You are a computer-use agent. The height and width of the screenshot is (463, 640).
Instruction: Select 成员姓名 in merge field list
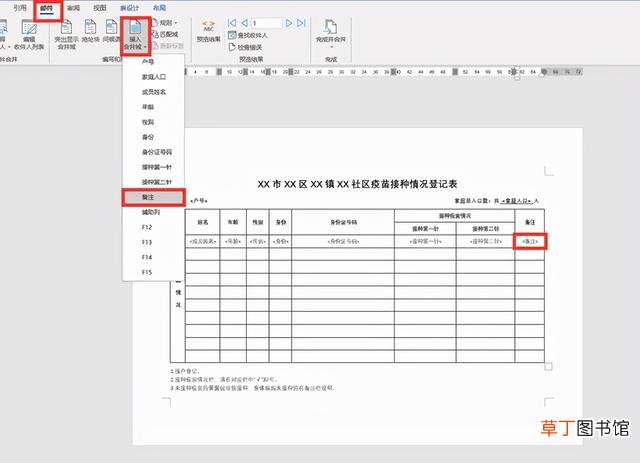pos(153,92)
